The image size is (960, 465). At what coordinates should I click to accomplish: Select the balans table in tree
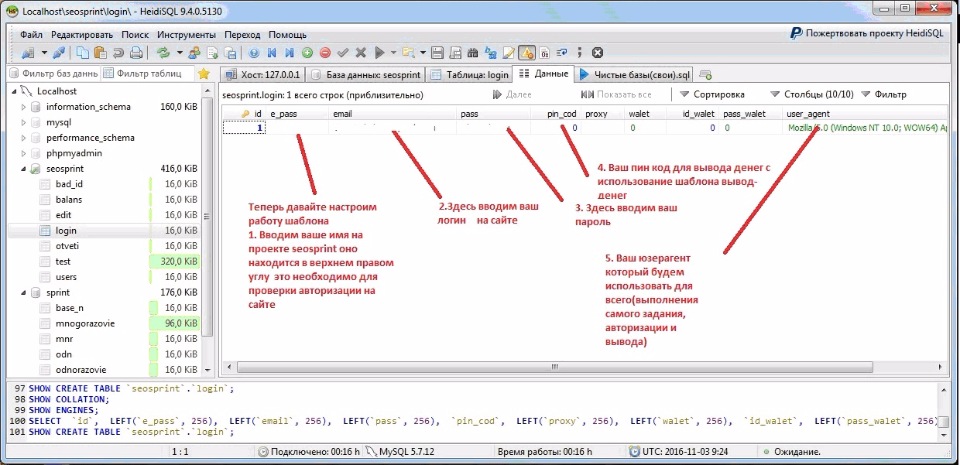click(x=69, y=199)
